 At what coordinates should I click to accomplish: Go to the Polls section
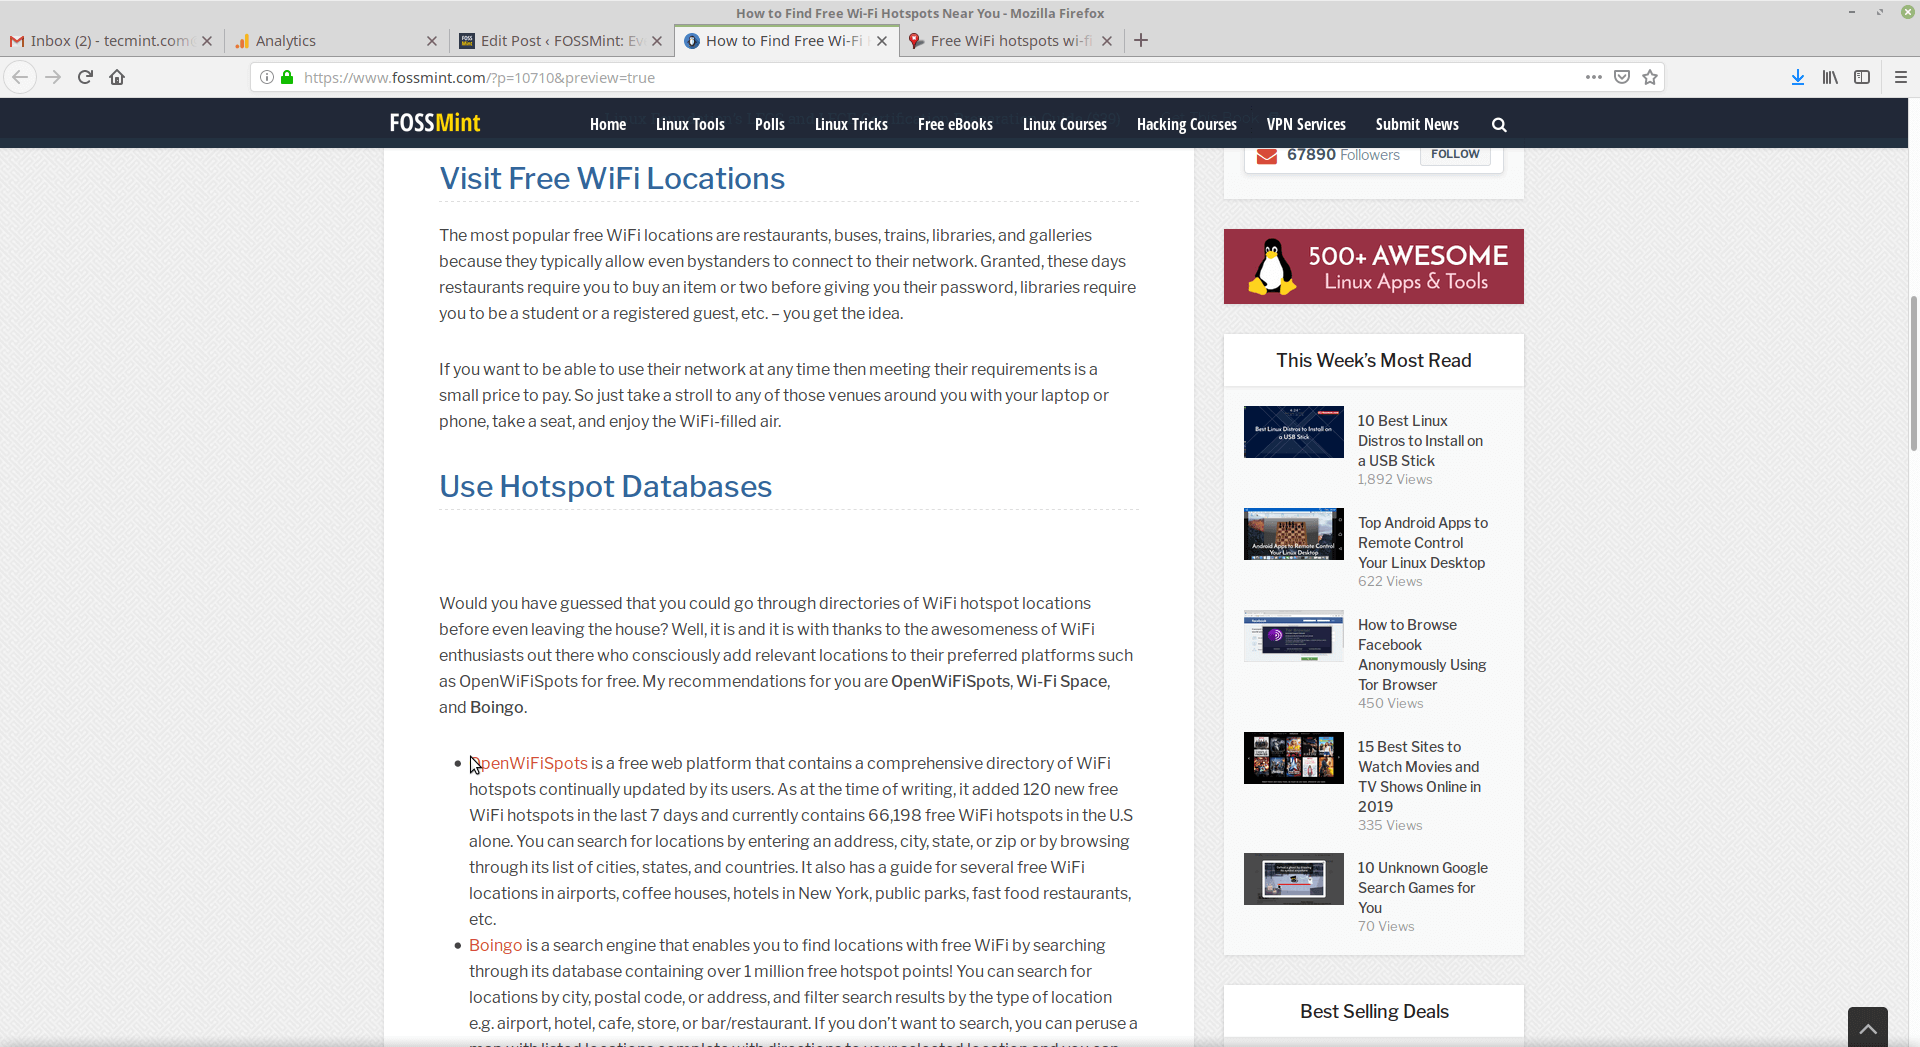pos(770,124)
